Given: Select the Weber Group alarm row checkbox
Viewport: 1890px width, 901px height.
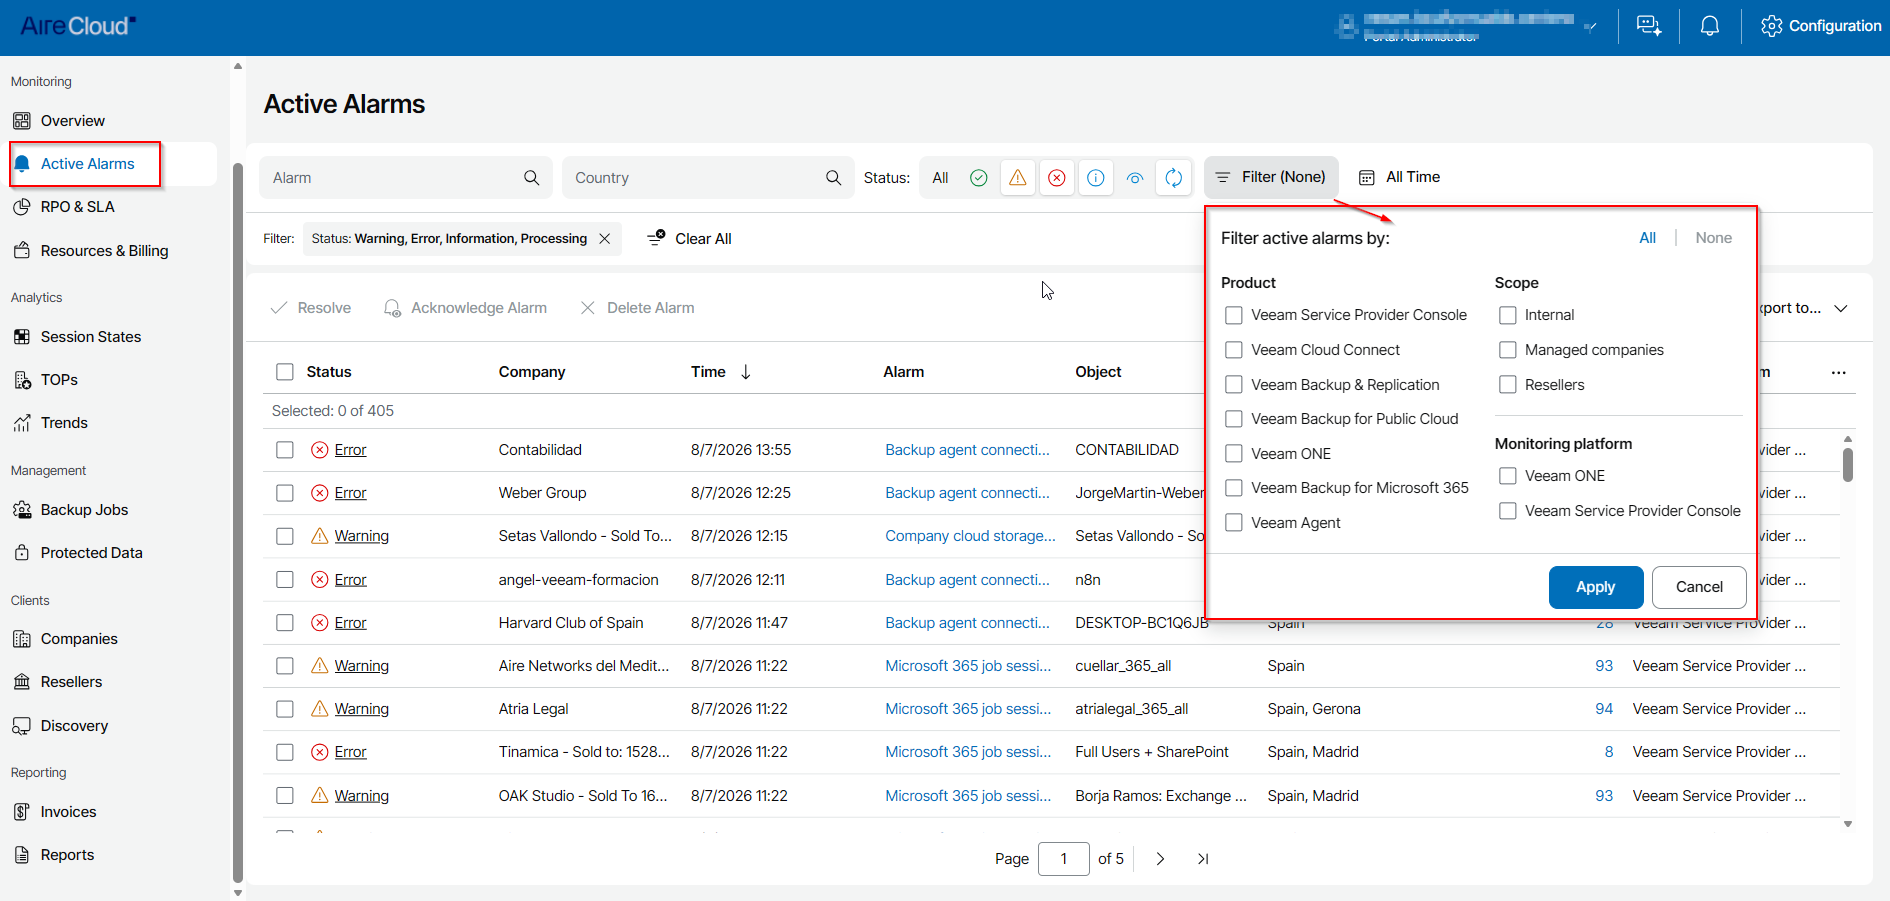Looking at the screenshot, I should [x=285, y=493].
